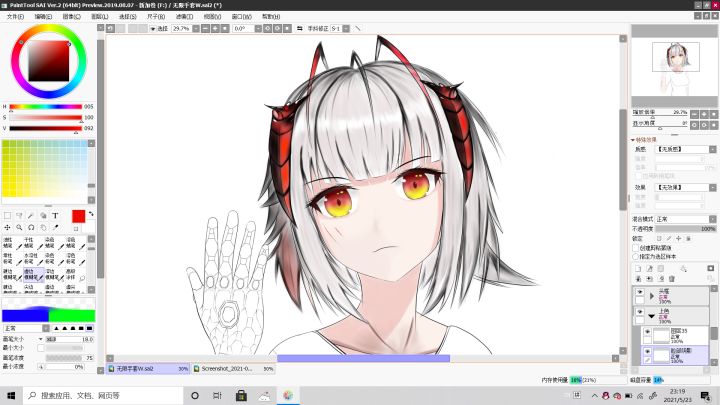Open the 图像(C) menu
The height and width of the screenshot is (405, 720).
(x=72, y=16)
